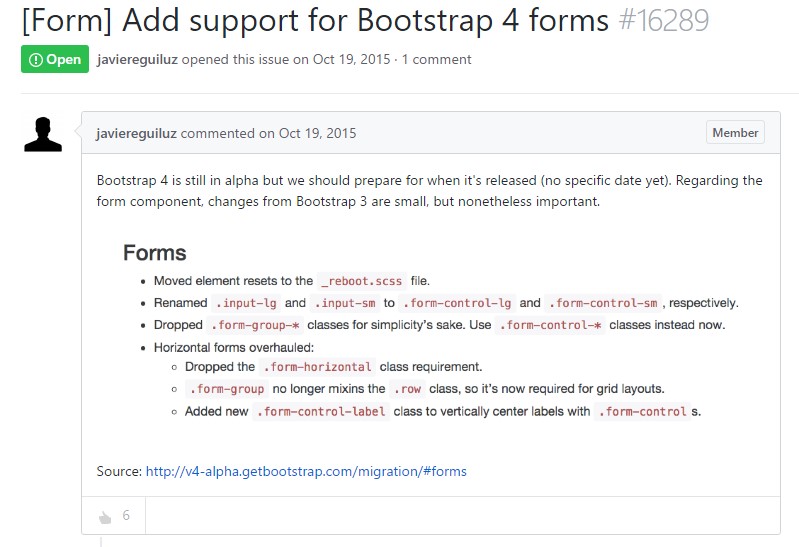Open javiereguiluz name in the comment header
The width and height of the screenshot is (799, 547).
[x=136, y=133]
